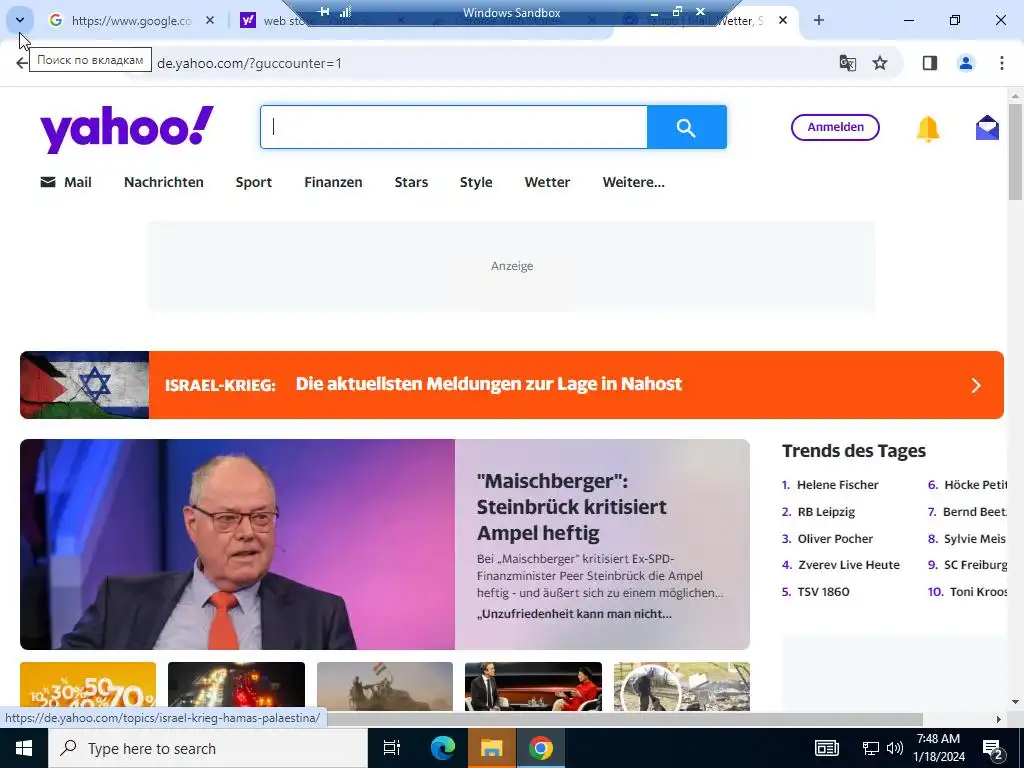Open the translate page icon
Screen dimensions: 1024x768
[848, 63]
